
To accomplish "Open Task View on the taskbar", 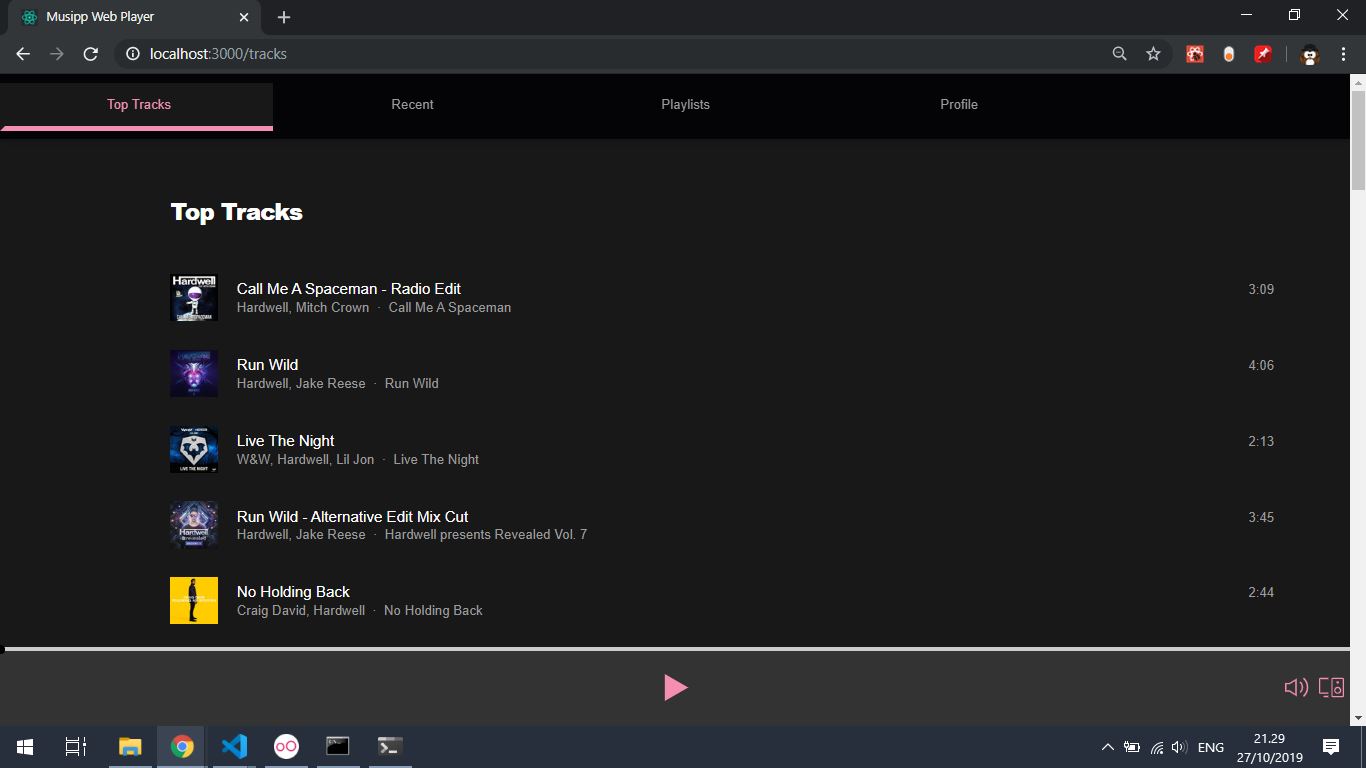I will tap(76, 747).
